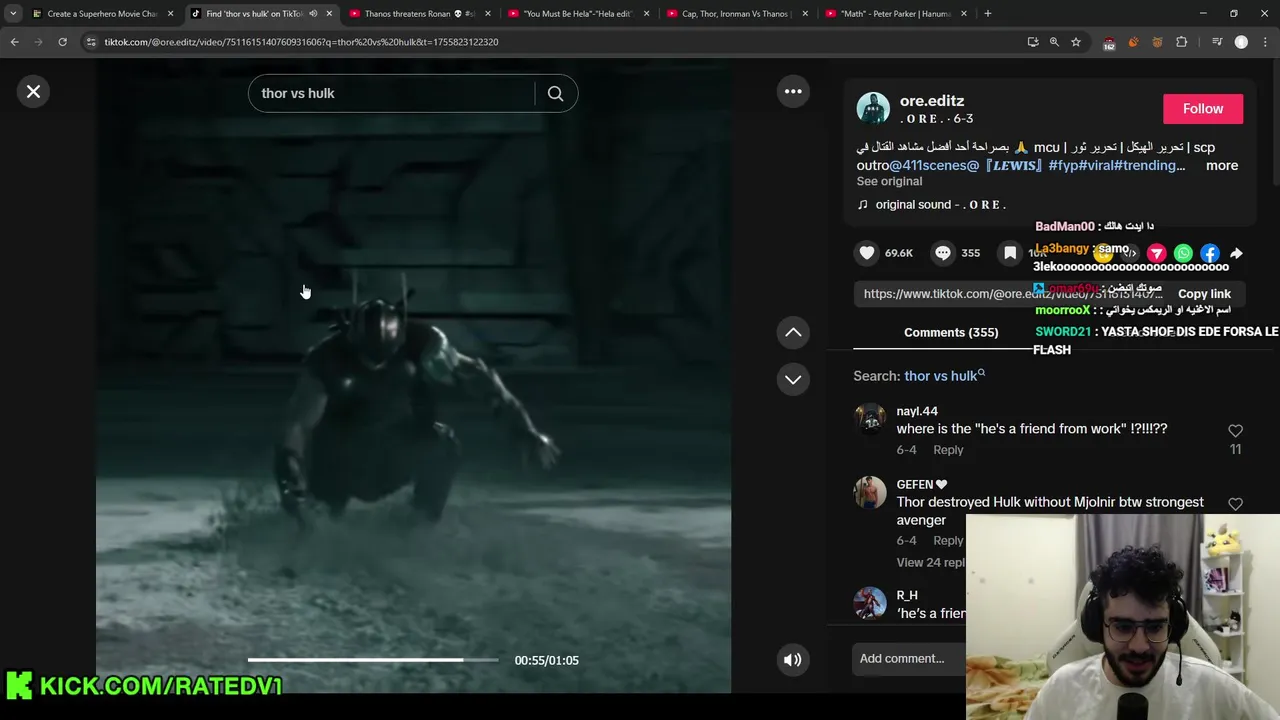The width and height of the screenshot is (1280, 720).
Task: Expand video description with more
Action: [x=1222, y=166]
